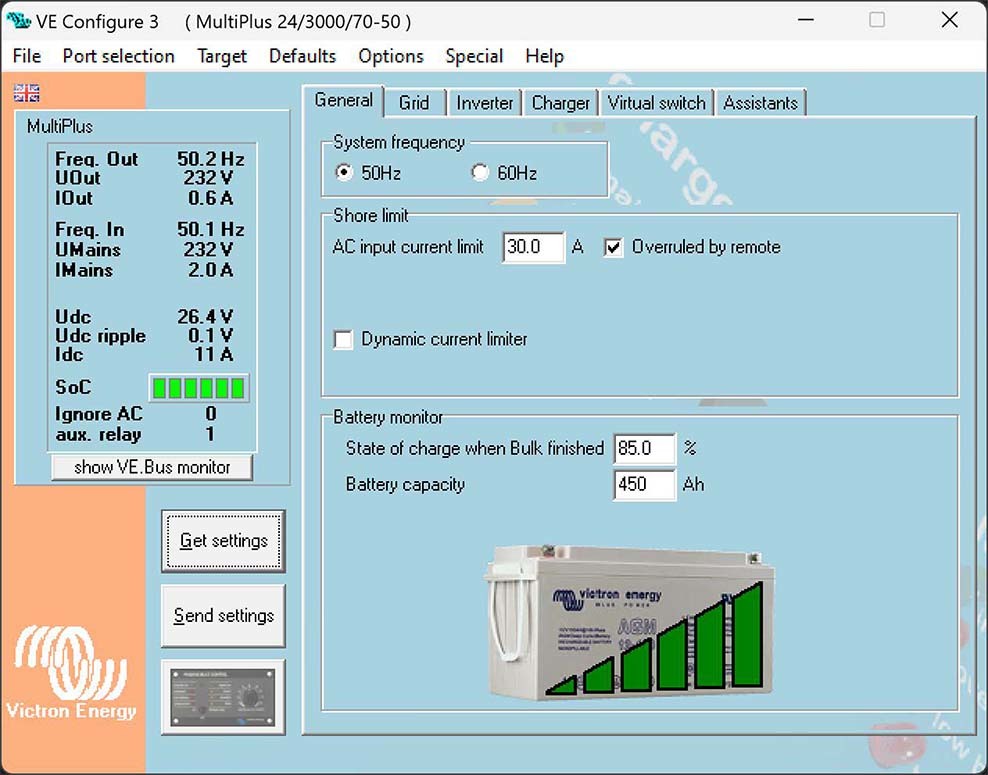This screenshot has height=775, width=988.
Task: Enable the Dynamic current limiter
Action: 344,340
